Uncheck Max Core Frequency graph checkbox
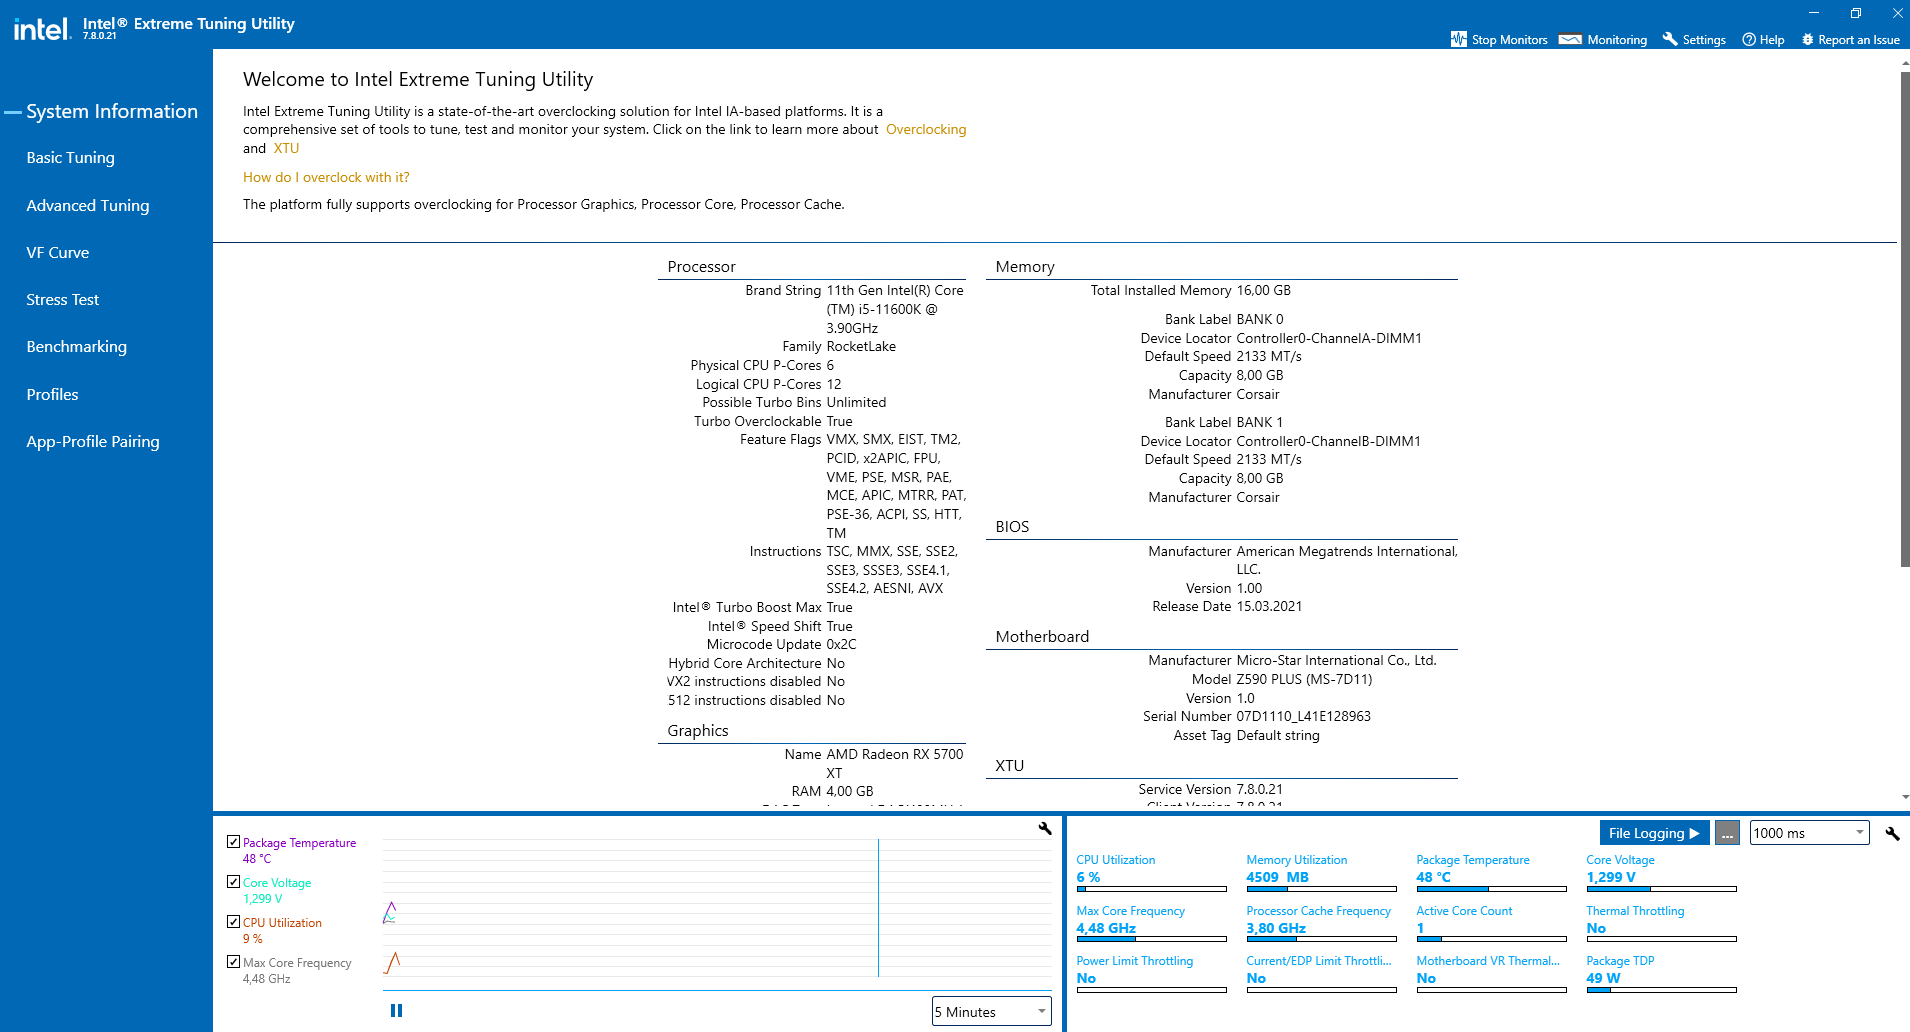This screenshot has height=1032, width=1910. click(233, 962)
